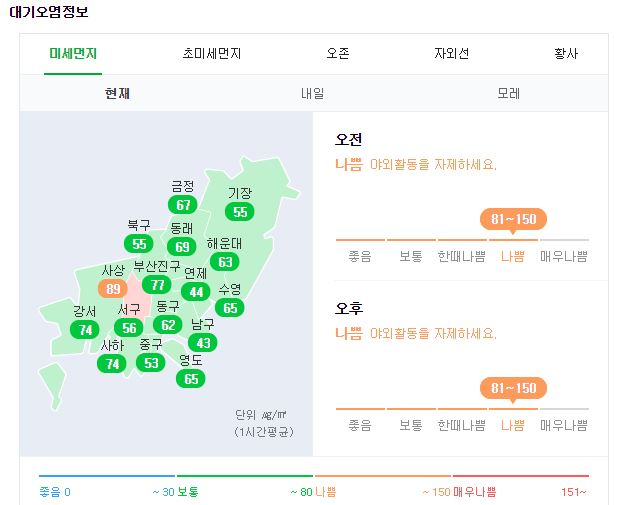The image size is (619, 505).
Task: Switch to the 초미세먼지 tab
Action: (212, 53)
